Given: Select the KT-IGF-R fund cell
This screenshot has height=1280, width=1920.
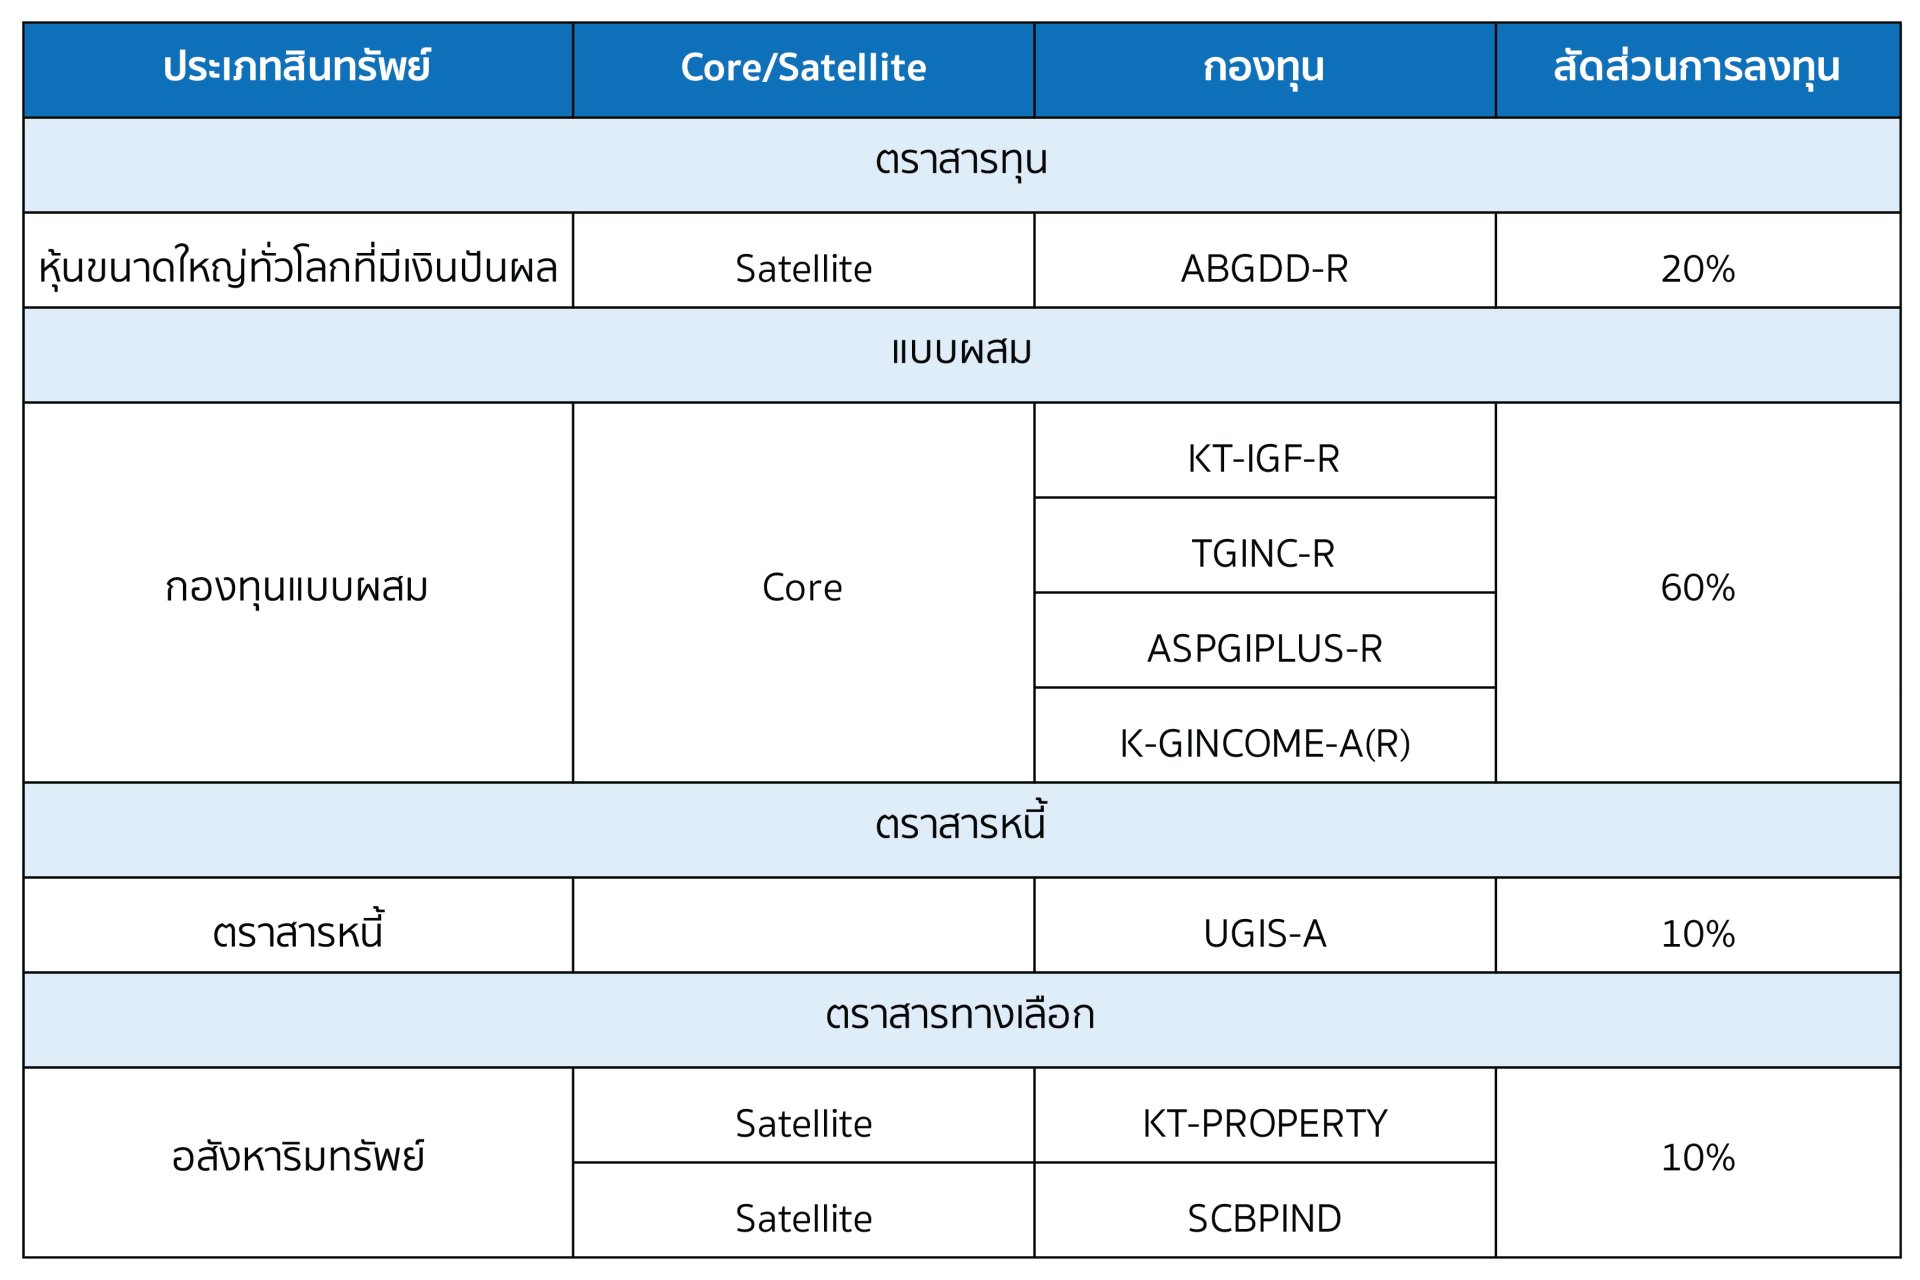Looking at the screenshot, I should tap(1264, 458).
